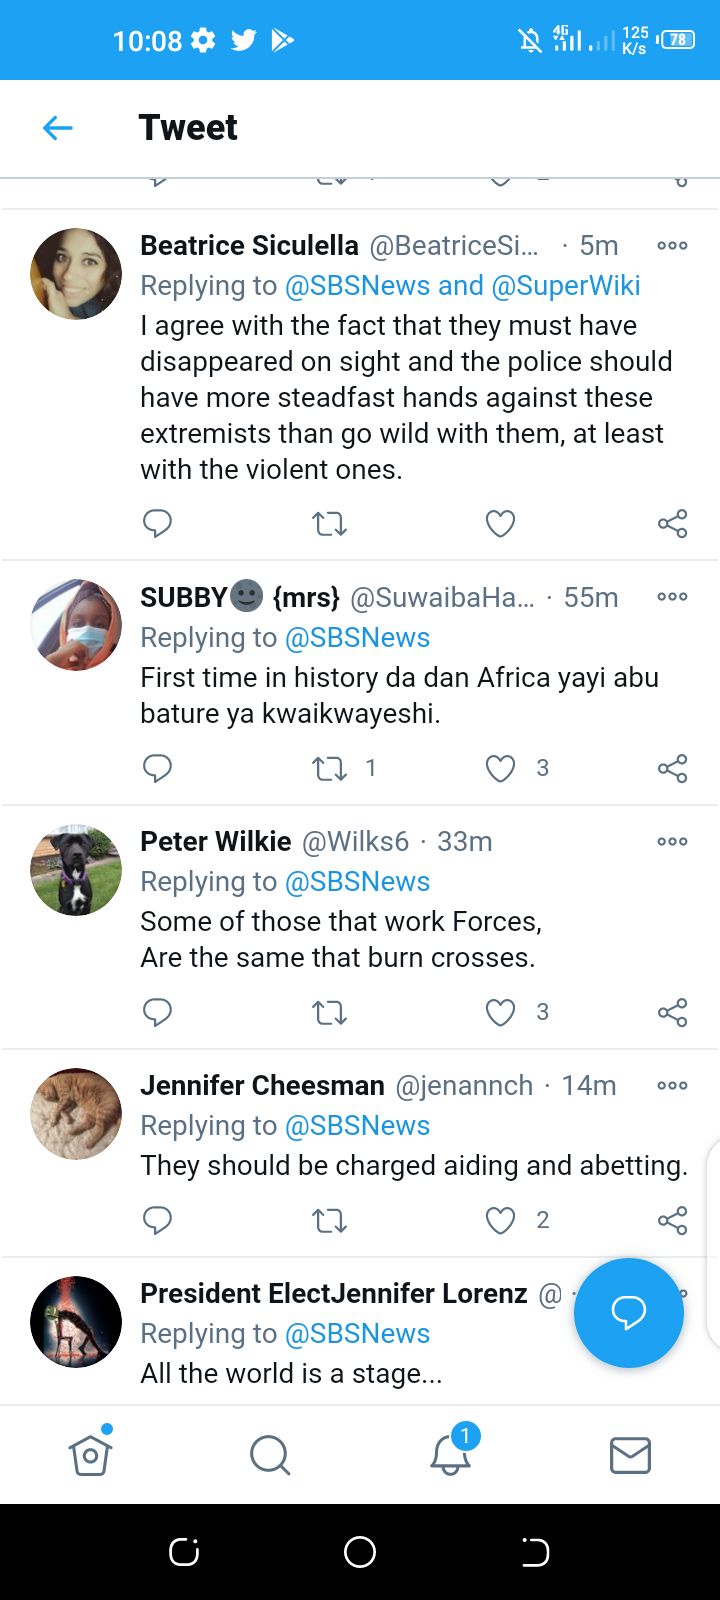Open @SuperWiki mention link
Viewport: 720px width, 1600px height.
pyautogui.click(x=566, y=286)
